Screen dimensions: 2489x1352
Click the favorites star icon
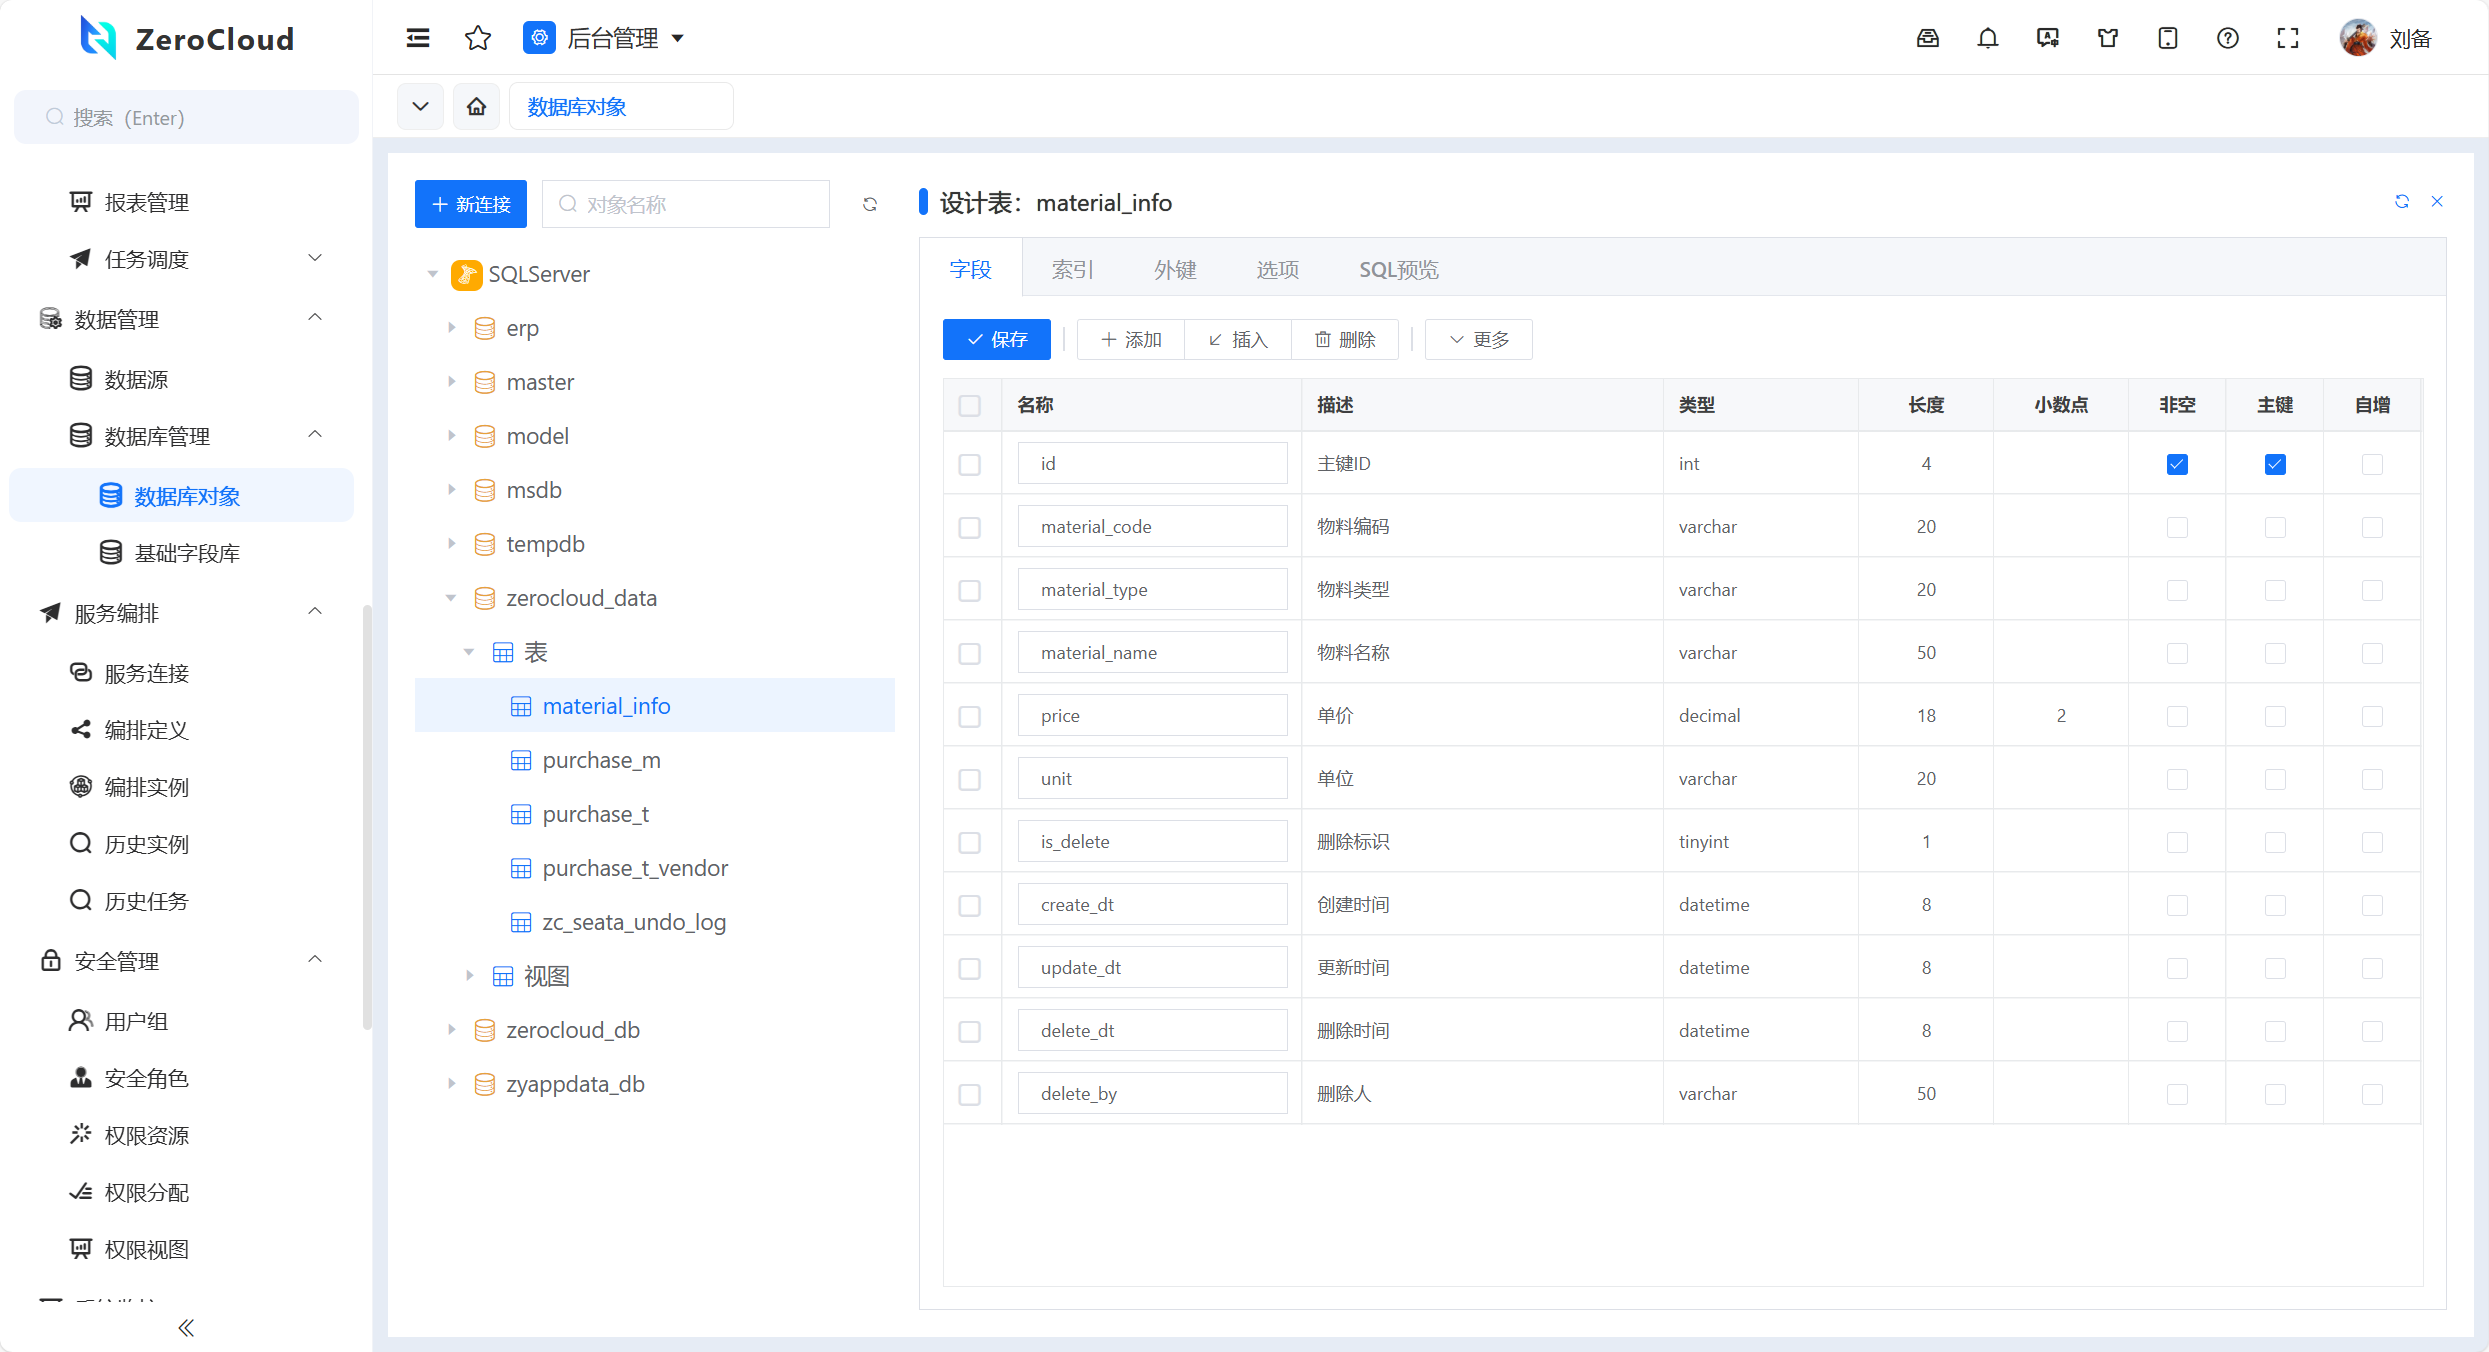[478, 38]
